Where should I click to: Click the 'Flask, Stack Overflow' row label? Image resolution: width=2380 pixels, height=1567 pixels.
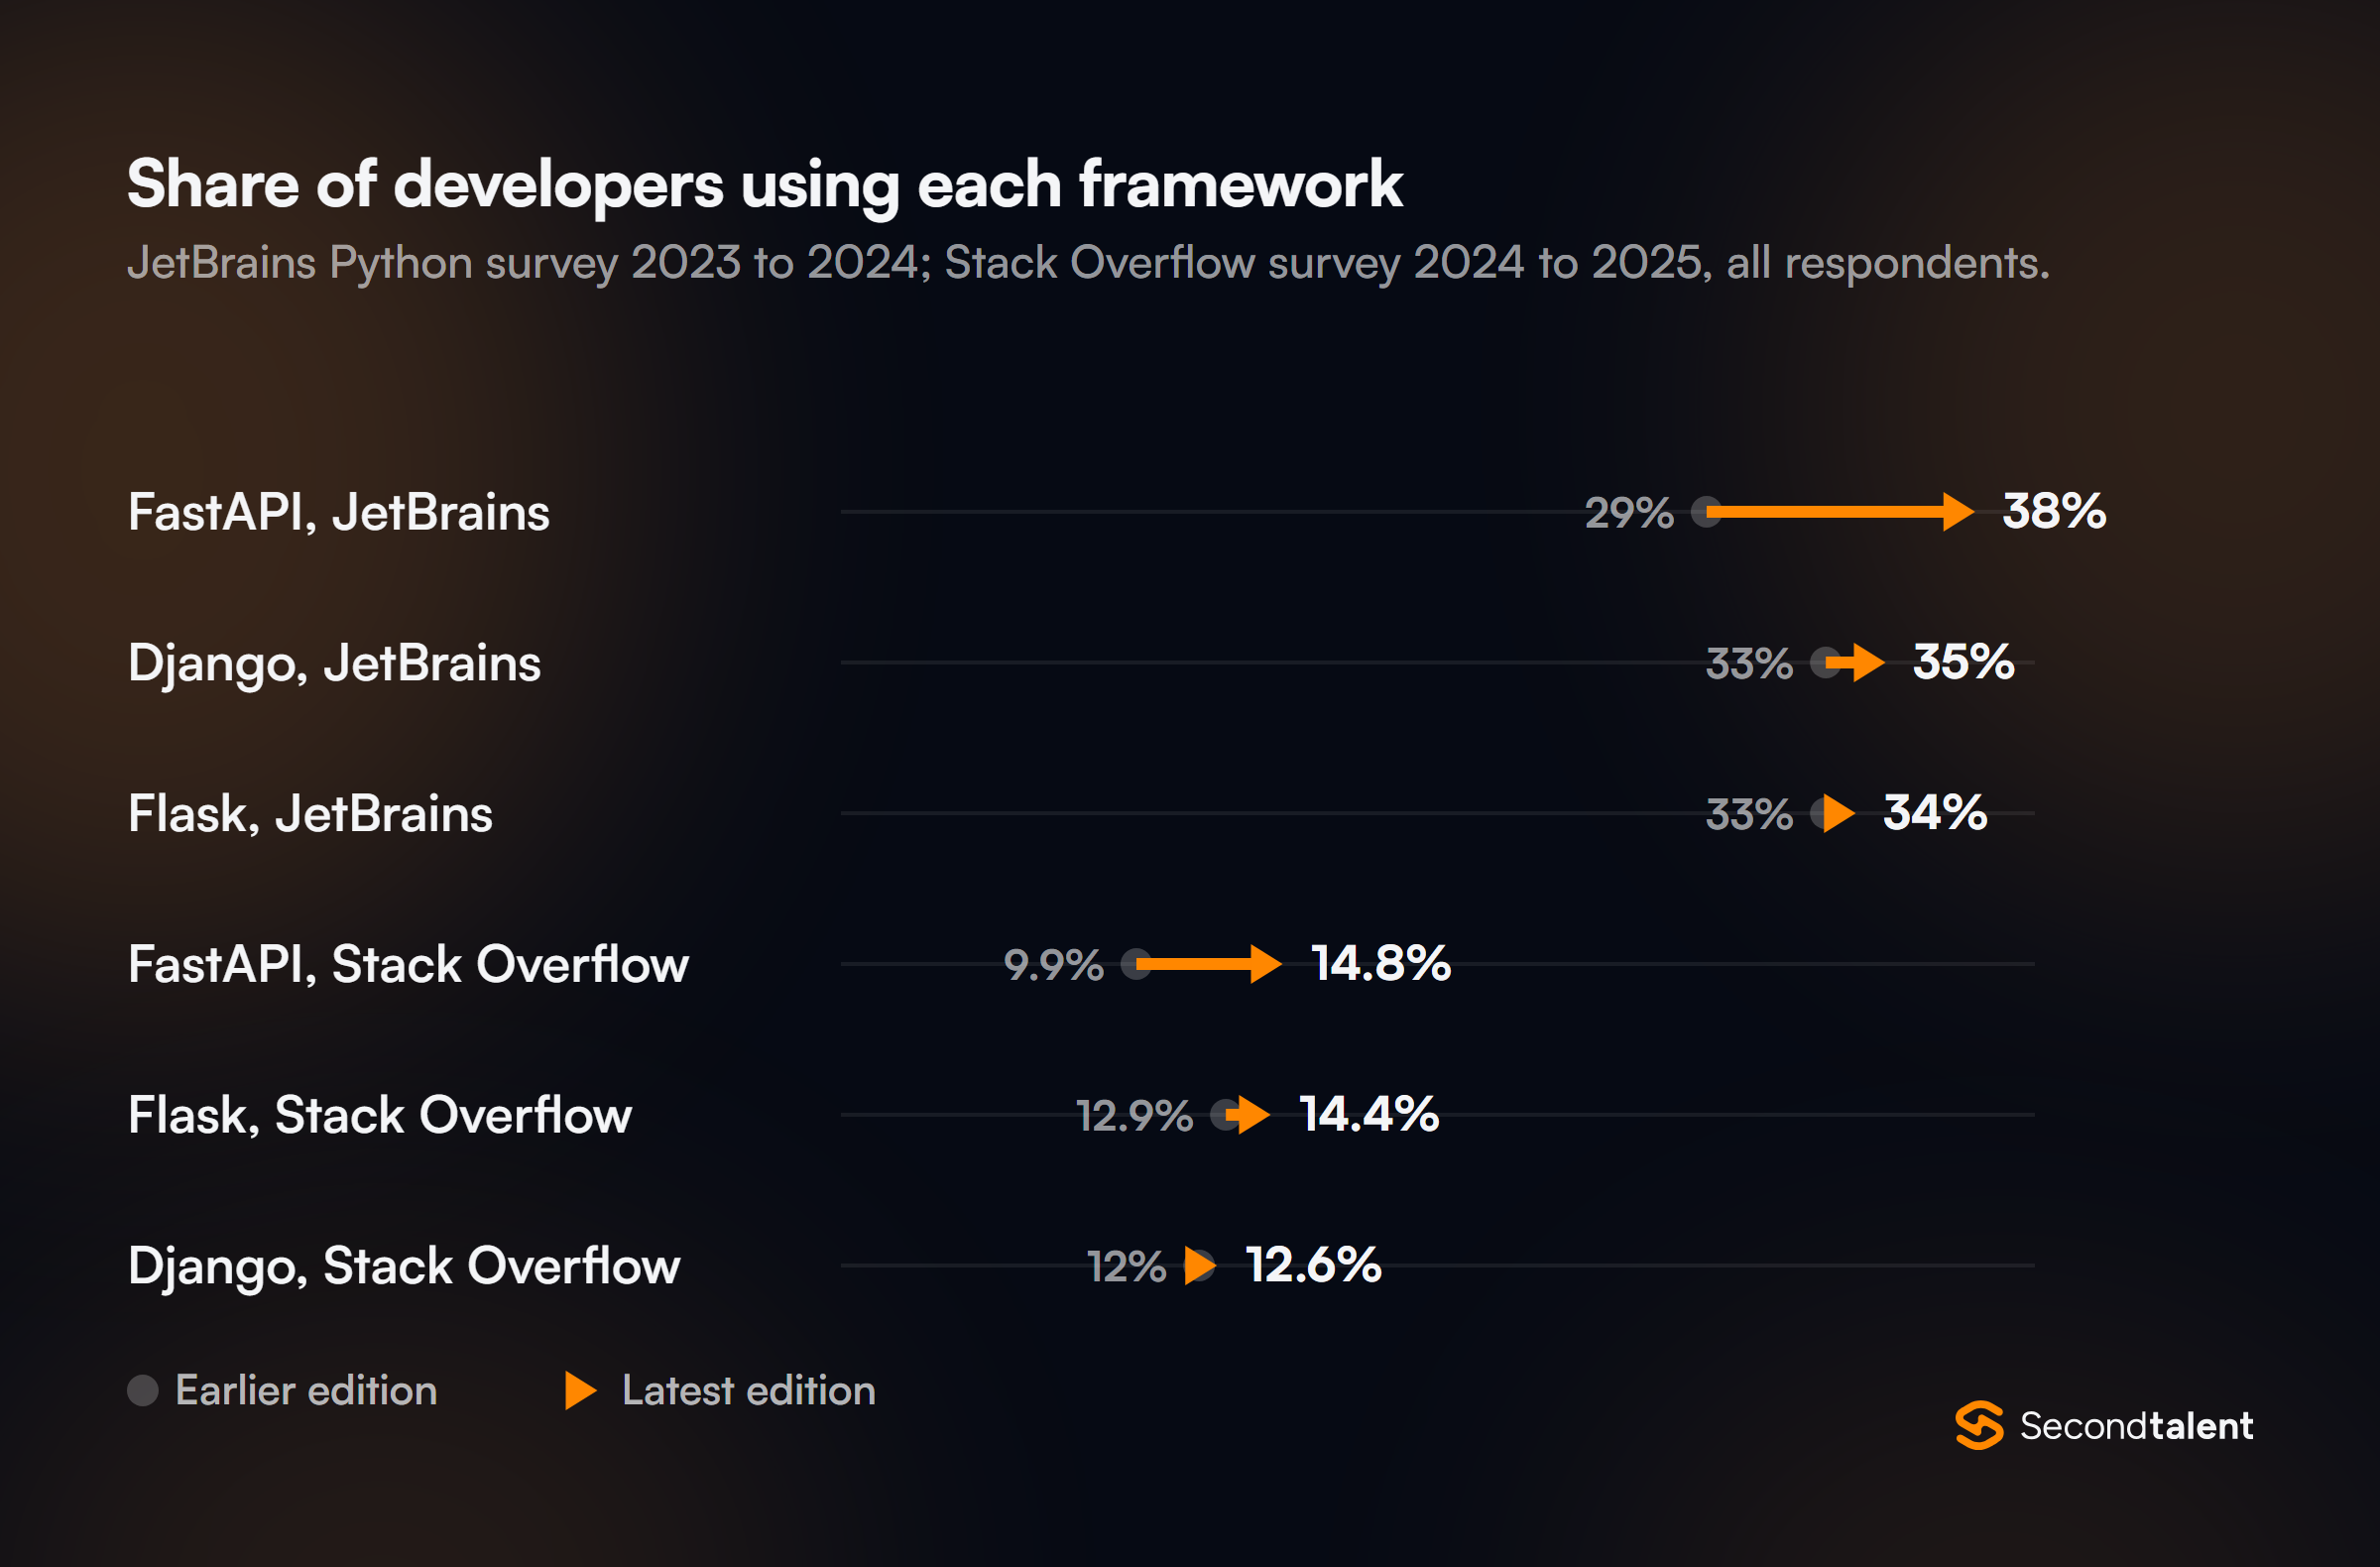pyautogui.click(x=380, y=1115)
